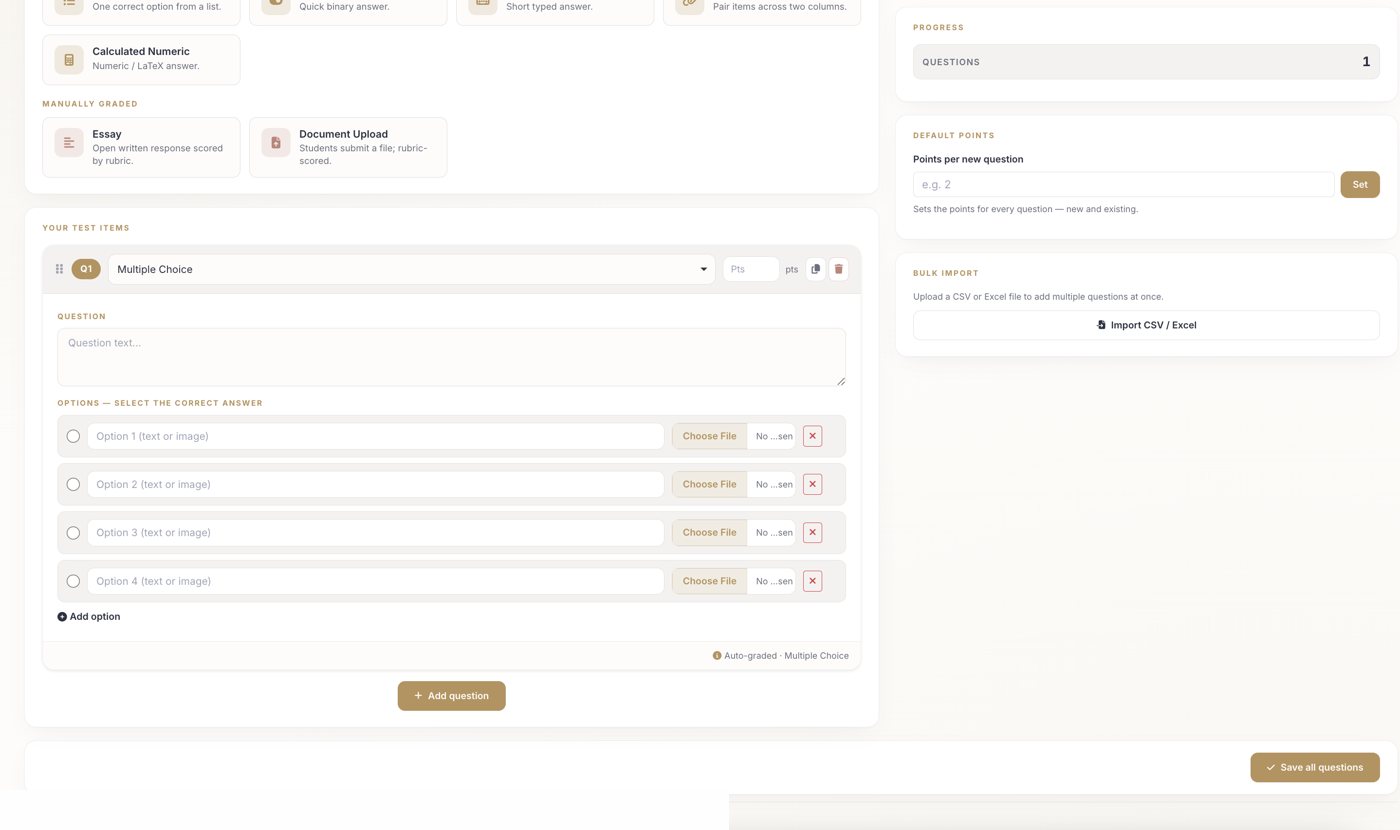Mark Option 1 as the correct answer
The height and width of the screenshot is (830, 1400).
click(73, 436)
